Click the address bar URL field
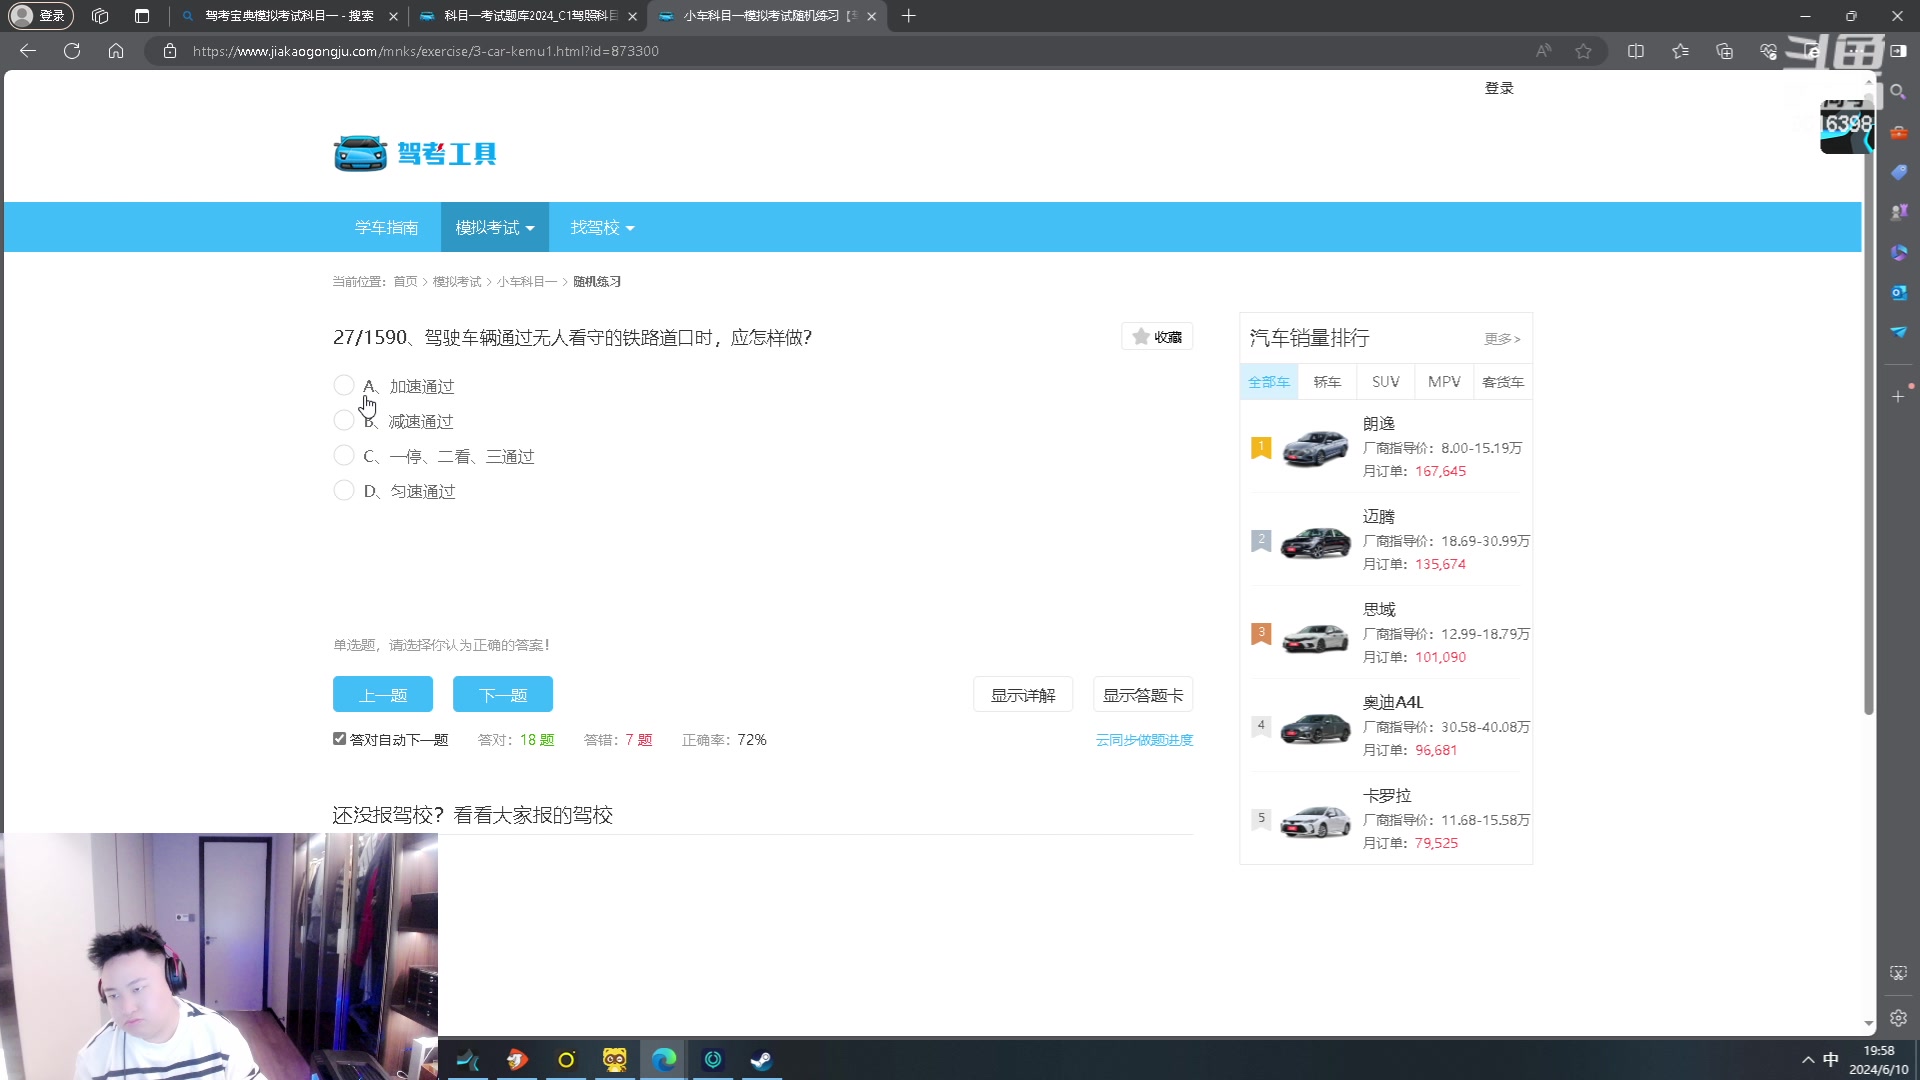 [x=420, y=50]
